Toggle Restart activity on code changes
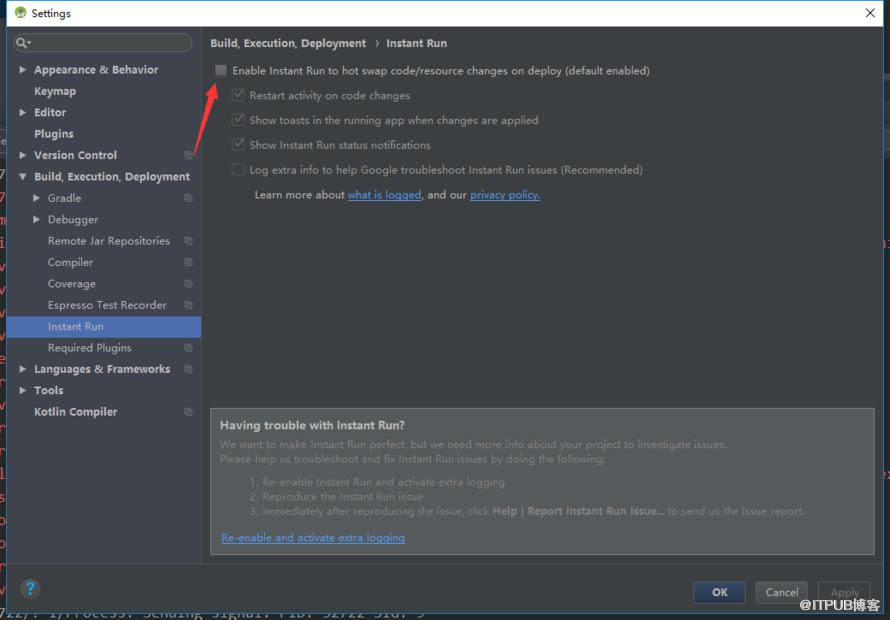 coord(238,95)
